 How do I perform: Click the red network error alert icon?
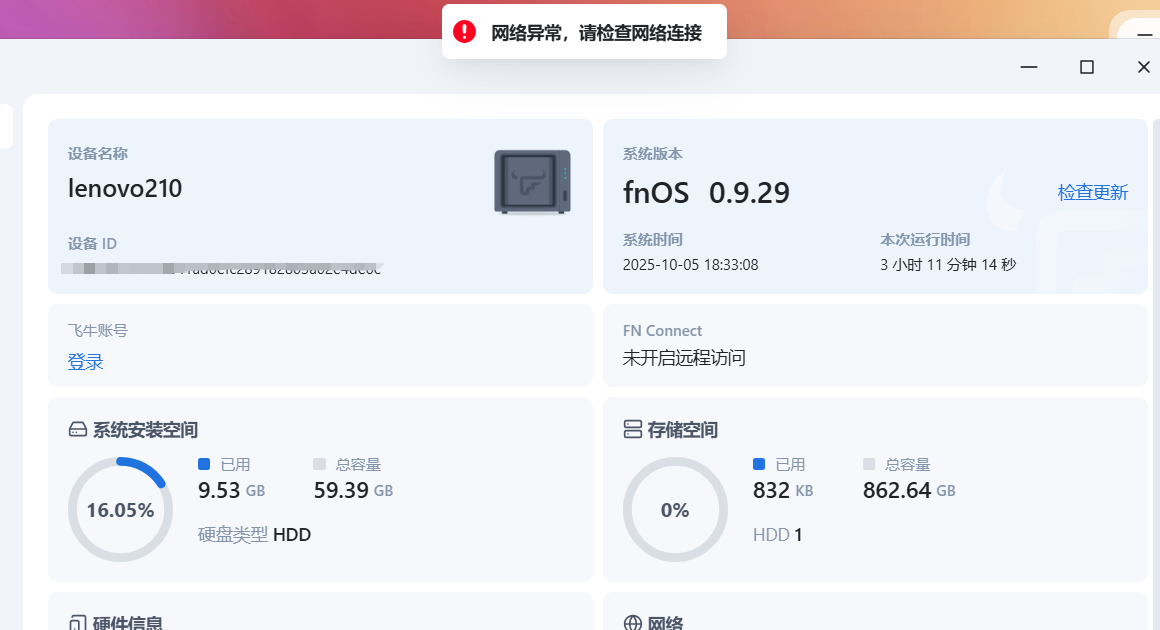pyautogui.click(x=465, y=32)
